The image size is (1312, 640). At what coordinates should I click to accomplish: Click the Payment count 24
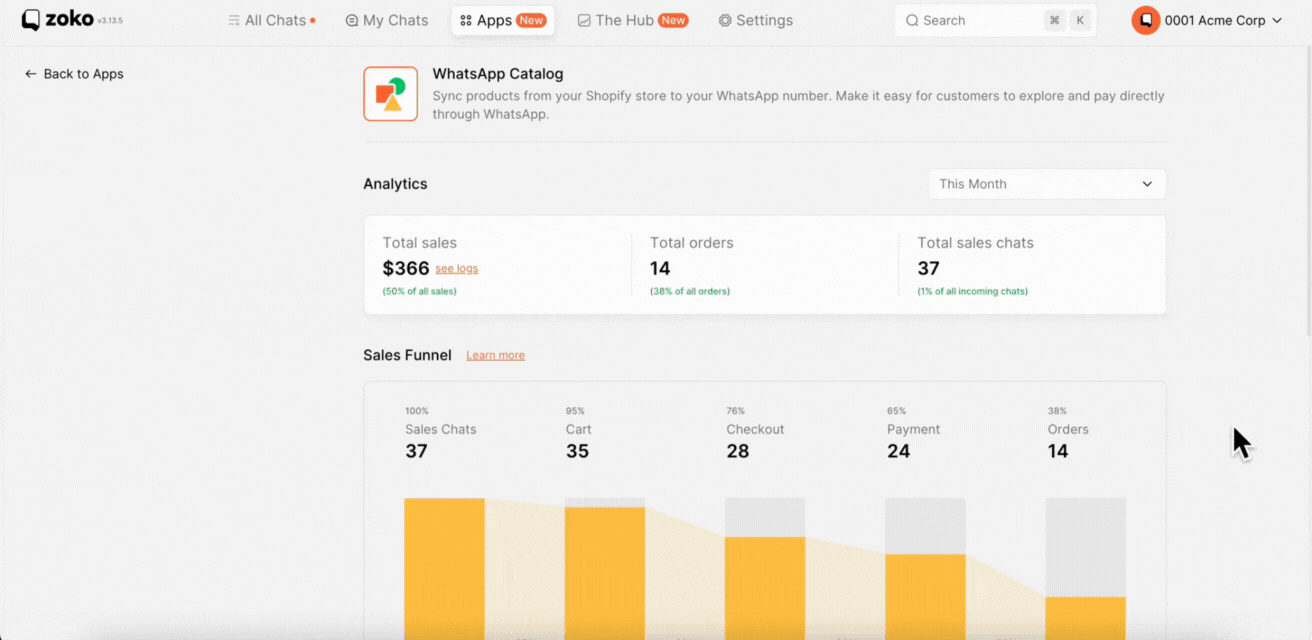(x=899, y=451)
